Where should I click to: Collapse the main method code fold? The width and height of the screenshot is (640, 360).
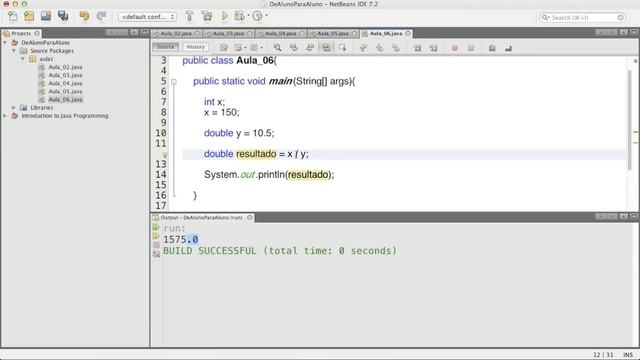point(174,82)
